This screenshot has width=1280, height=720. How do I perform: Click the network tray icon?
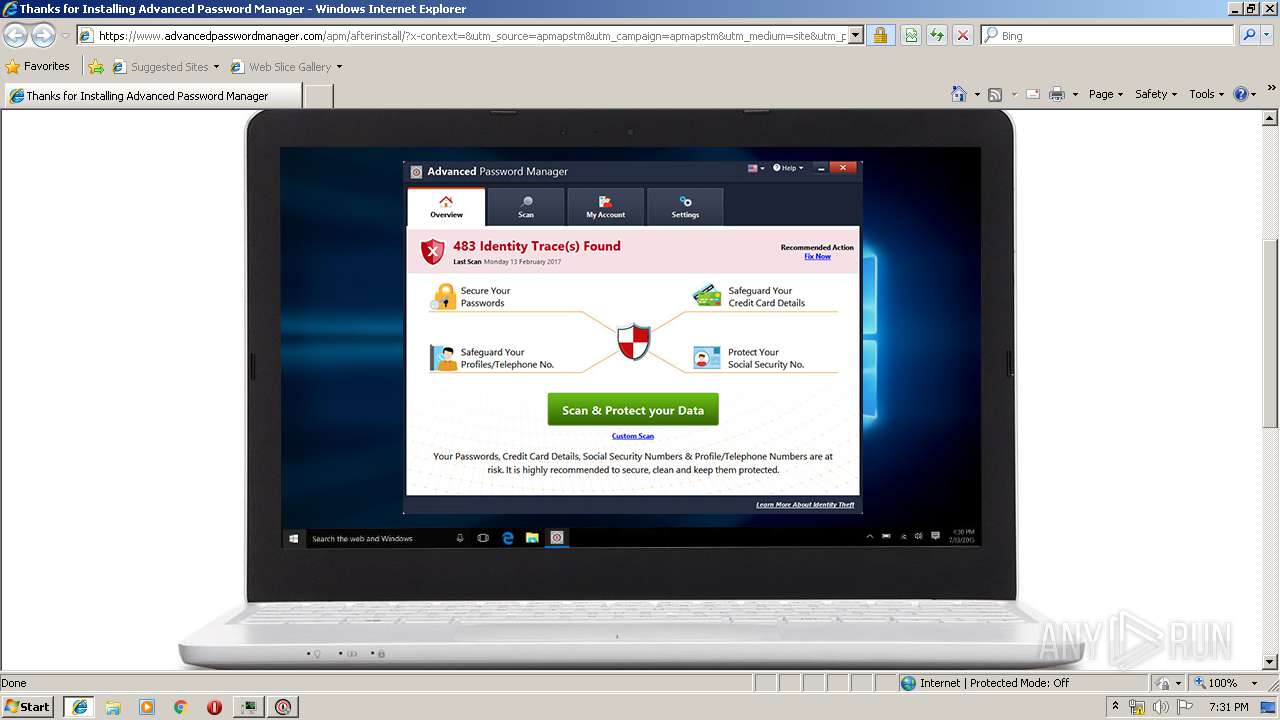pos(1137,707)
